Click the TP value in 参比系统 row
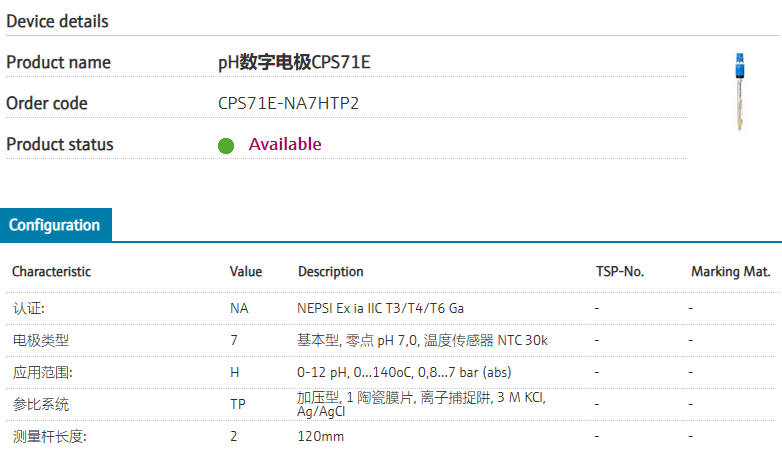This screenshot has height=459, width=782. [238, 404]
